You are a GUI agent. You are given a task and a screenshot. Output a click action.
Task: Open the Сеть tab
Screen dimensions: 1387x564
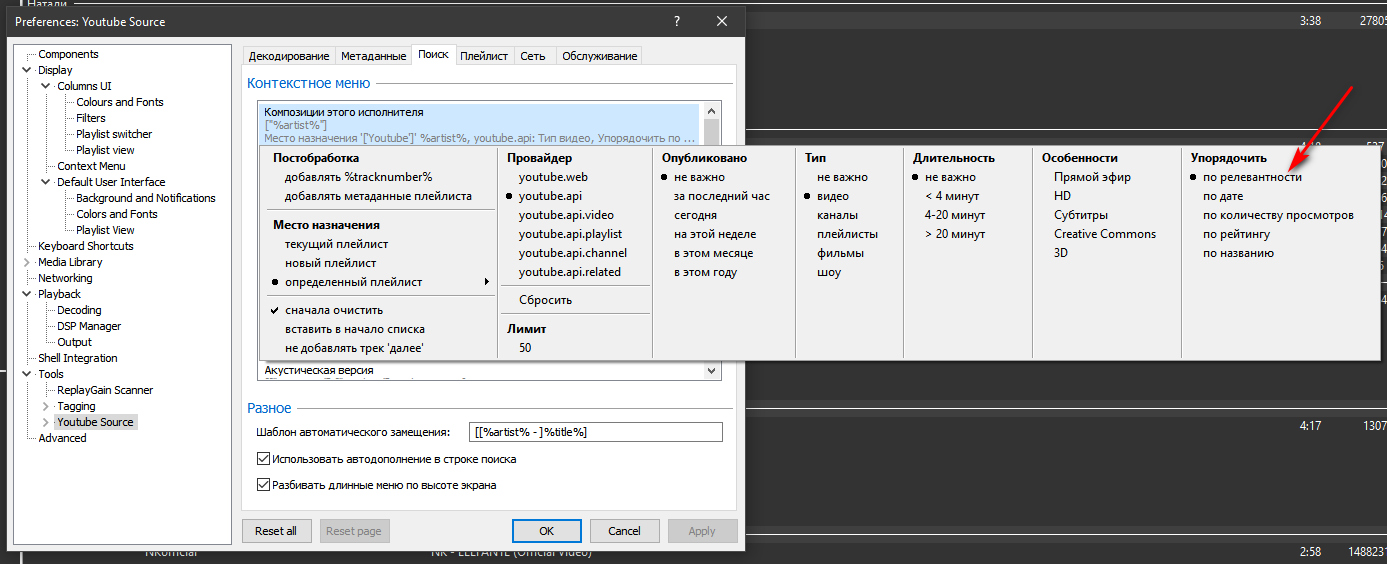click(x=533, y=56)
